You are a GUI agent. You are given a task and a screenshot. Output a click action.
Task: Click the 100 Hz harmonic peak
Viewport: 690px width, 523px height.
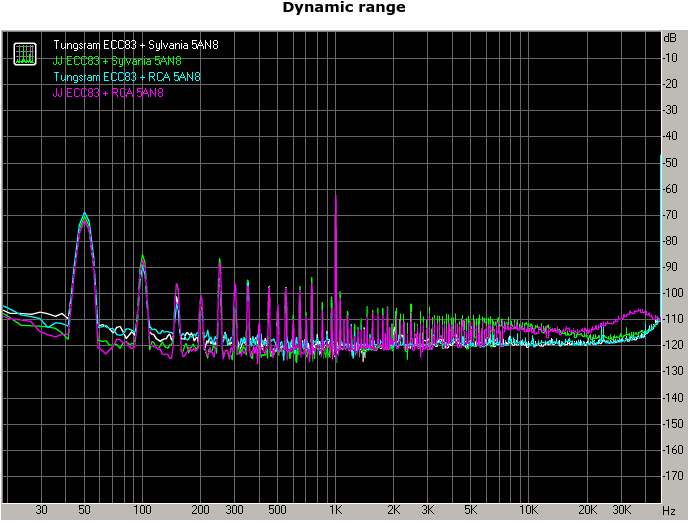click(x=142, y=257)
